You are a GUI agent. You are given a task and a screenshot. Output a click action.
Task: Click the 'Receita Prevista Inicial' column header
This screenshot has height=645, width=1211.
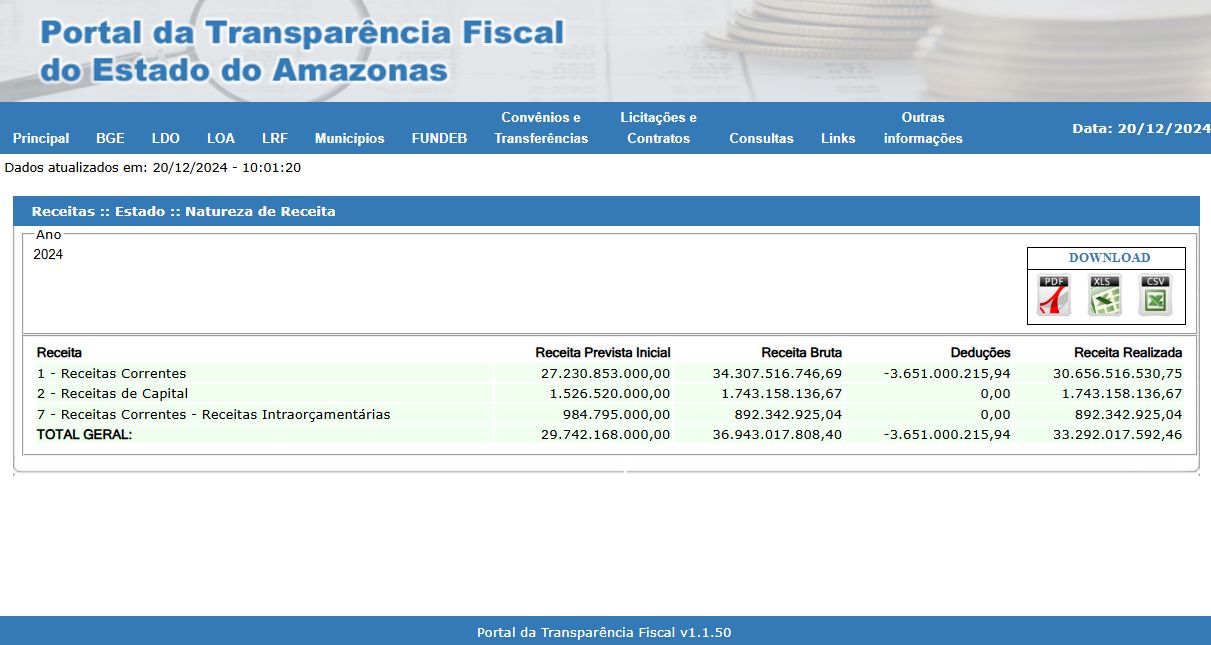tap(603, 352)
